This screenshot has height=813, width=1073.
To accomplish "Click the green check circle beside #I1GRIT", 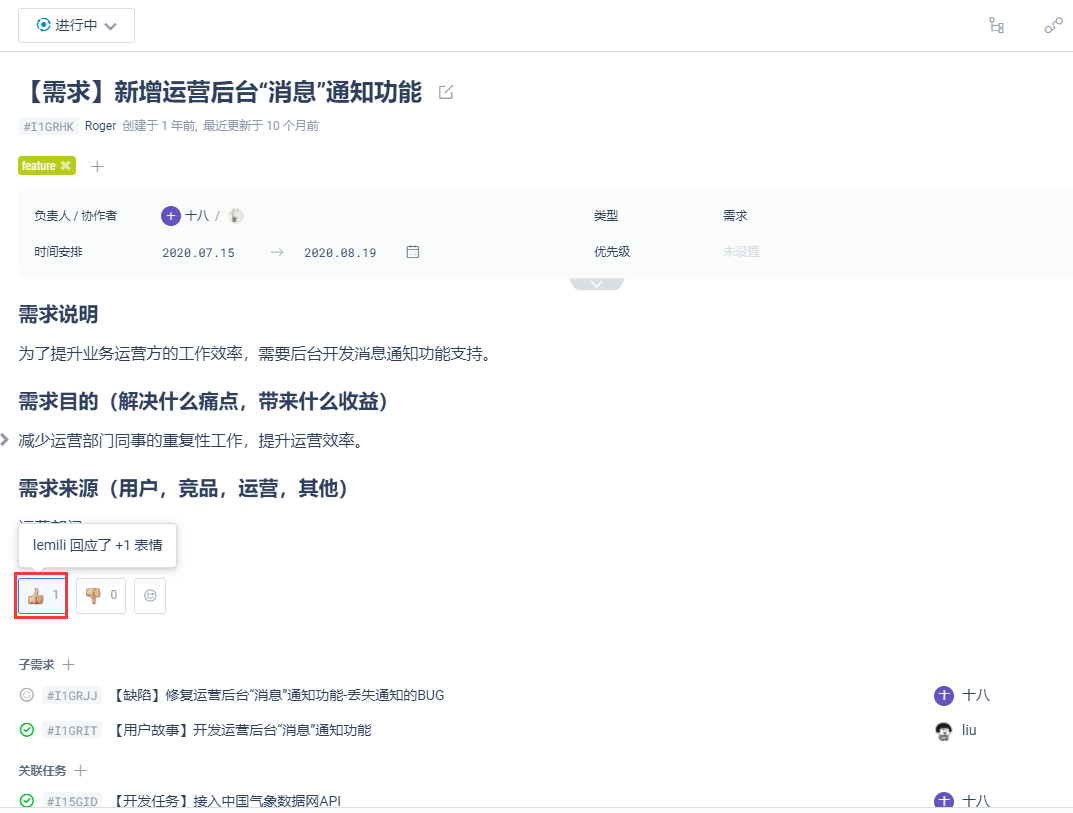I will point(25,730).
